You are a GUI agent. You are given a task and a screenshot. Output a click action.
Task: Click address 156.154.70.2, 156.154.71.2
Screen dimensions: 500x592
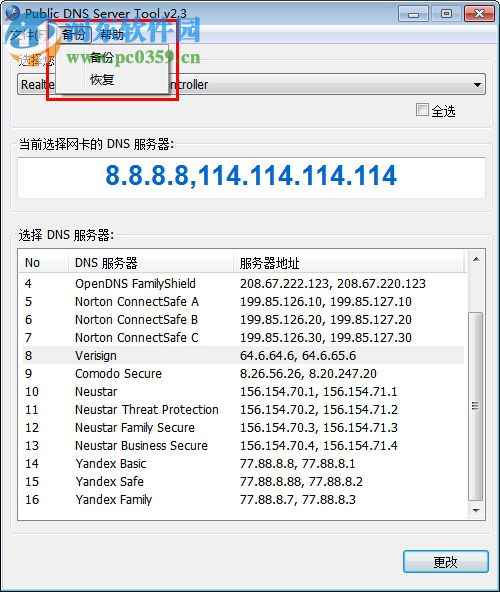pyautogui.click(x=319, y=410)
